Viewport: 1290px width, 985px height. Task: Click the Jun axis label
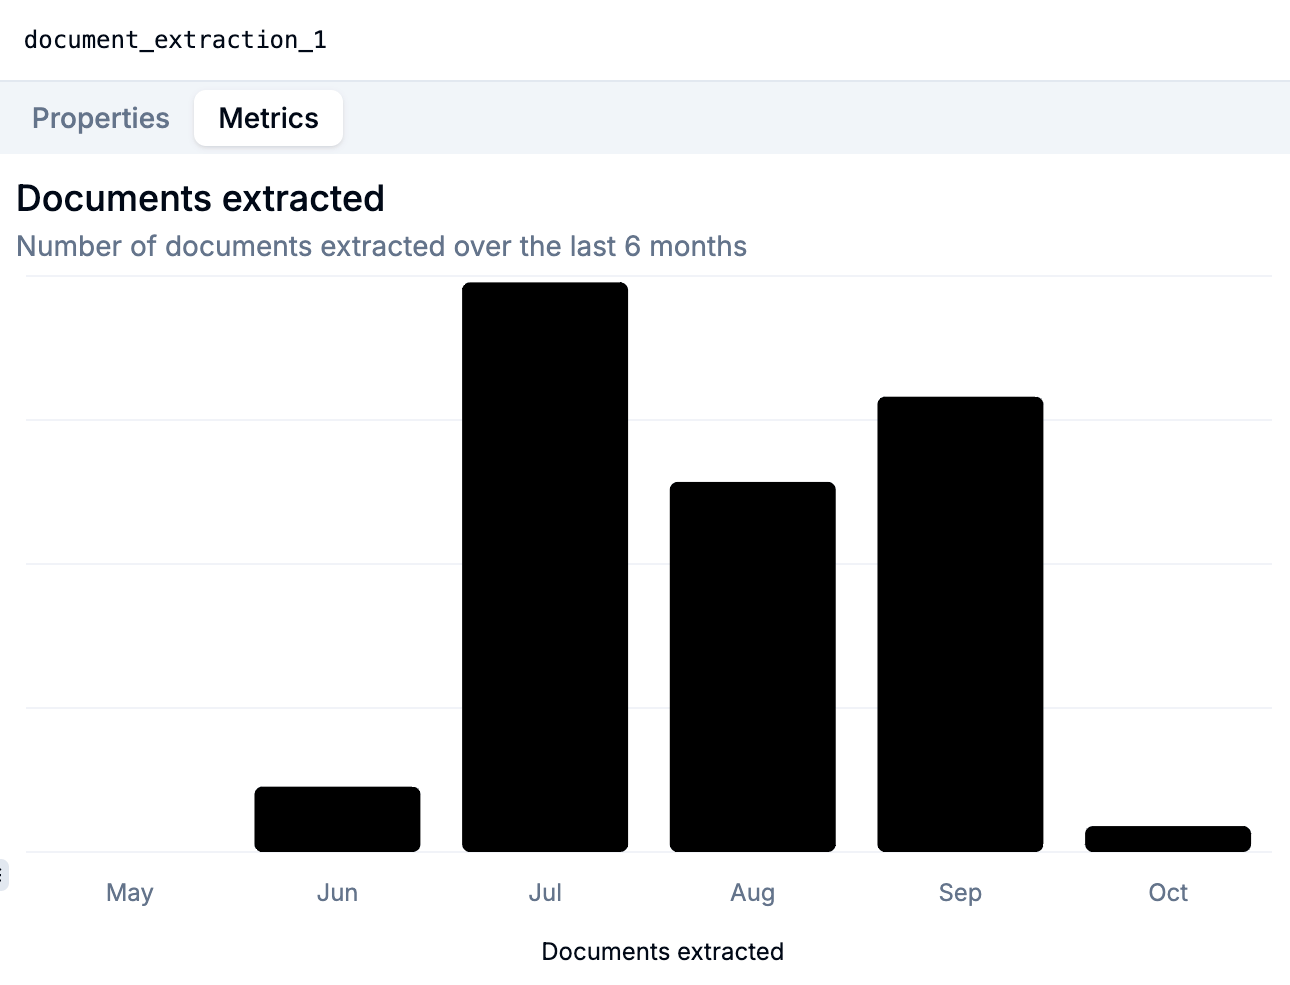click(337, 892)
